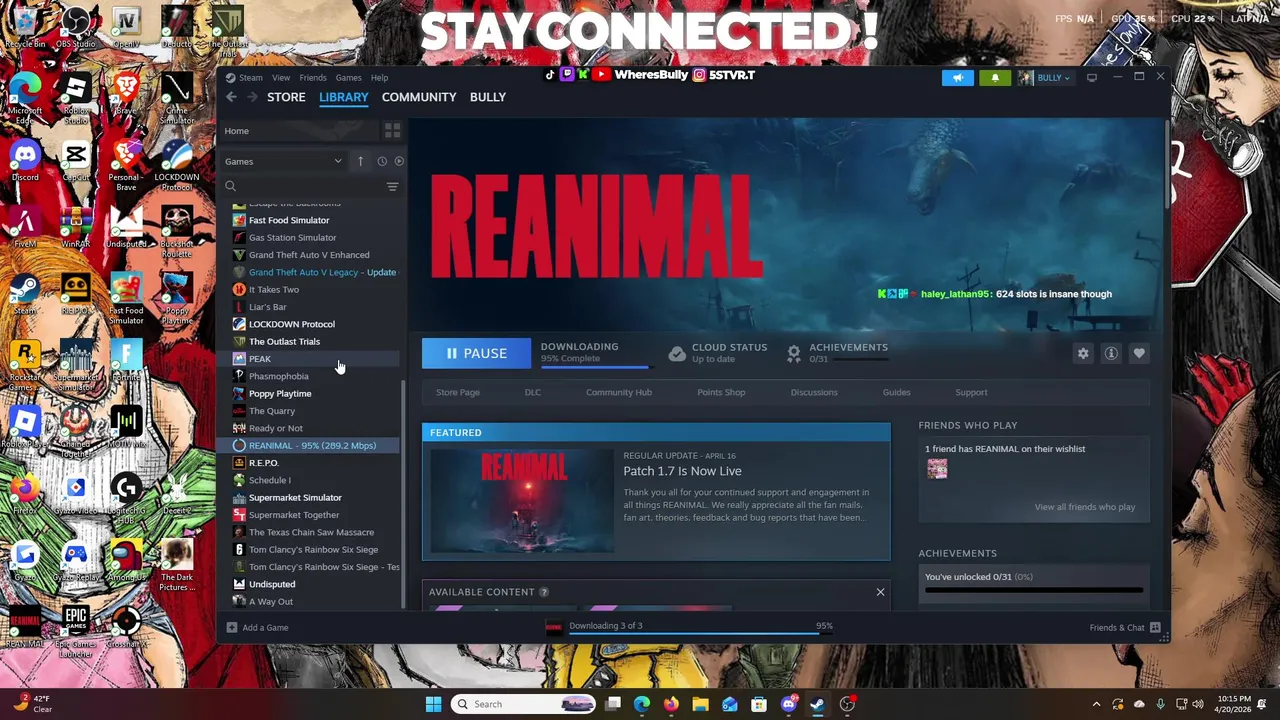Go back with Steam's left arrow

pos(231,97)
